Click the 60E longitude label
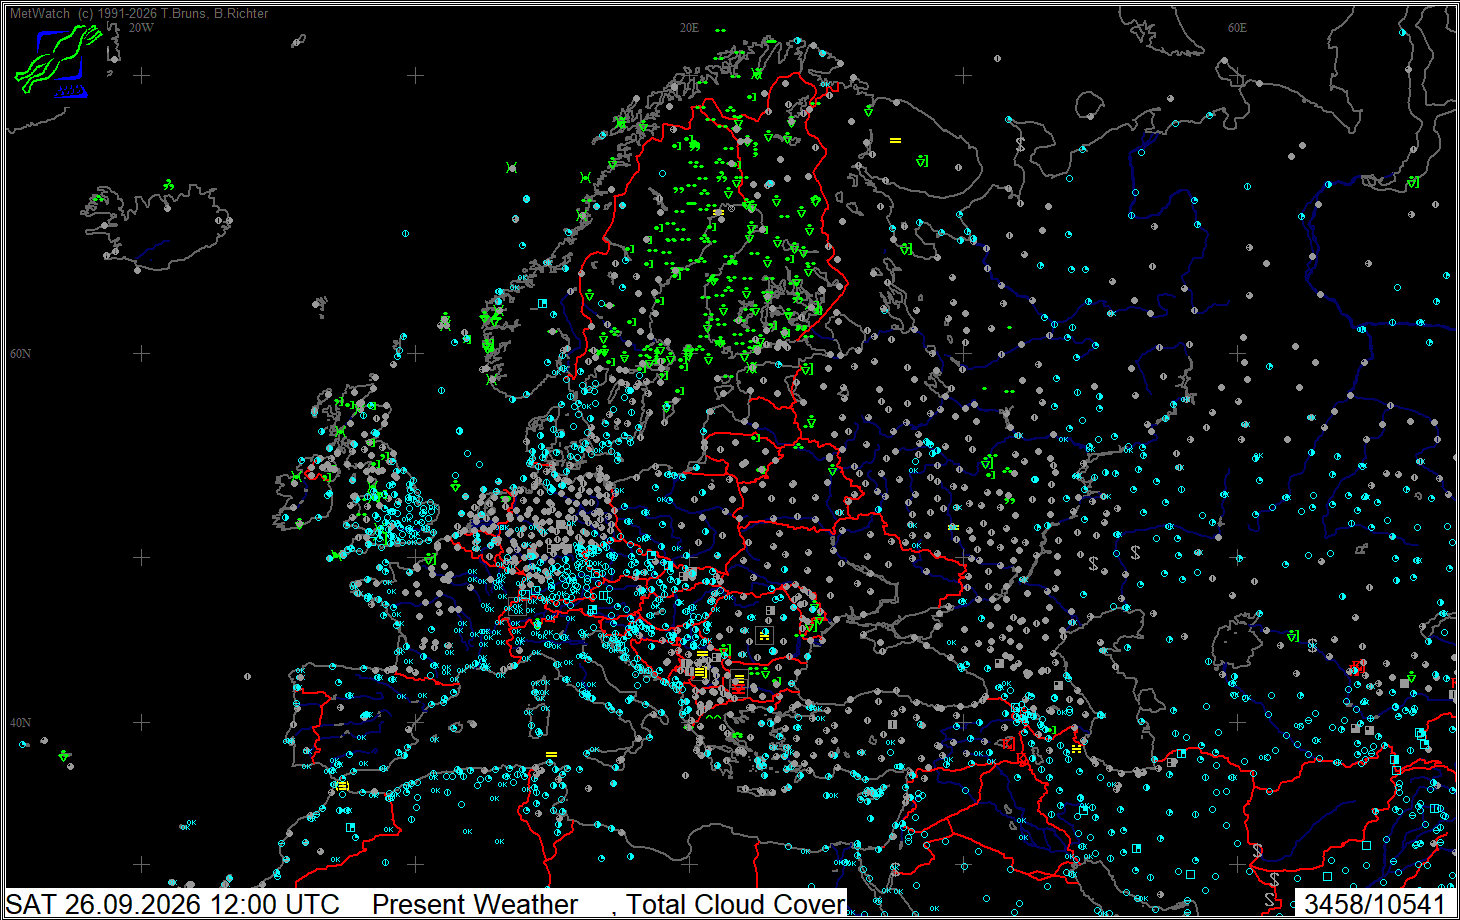Screen dimensions: 1460x920 tap(1237, 28)
